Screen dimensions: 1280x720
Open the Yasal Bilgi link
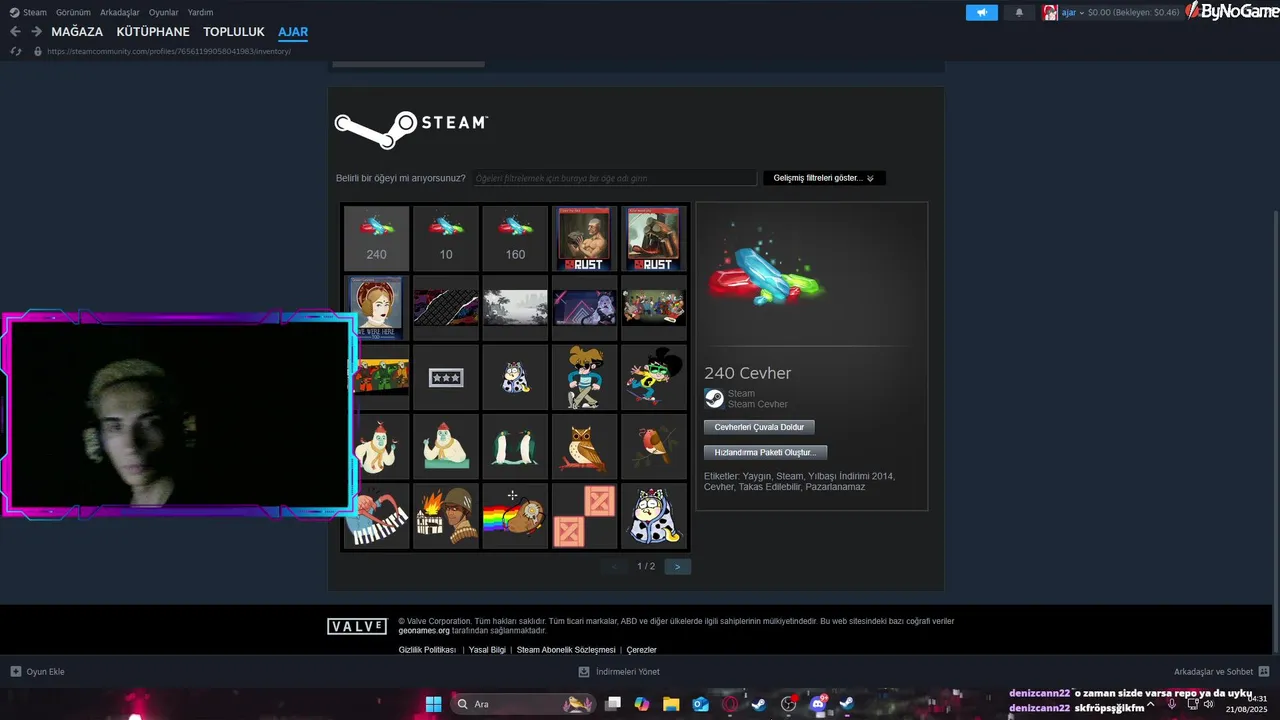487,650
